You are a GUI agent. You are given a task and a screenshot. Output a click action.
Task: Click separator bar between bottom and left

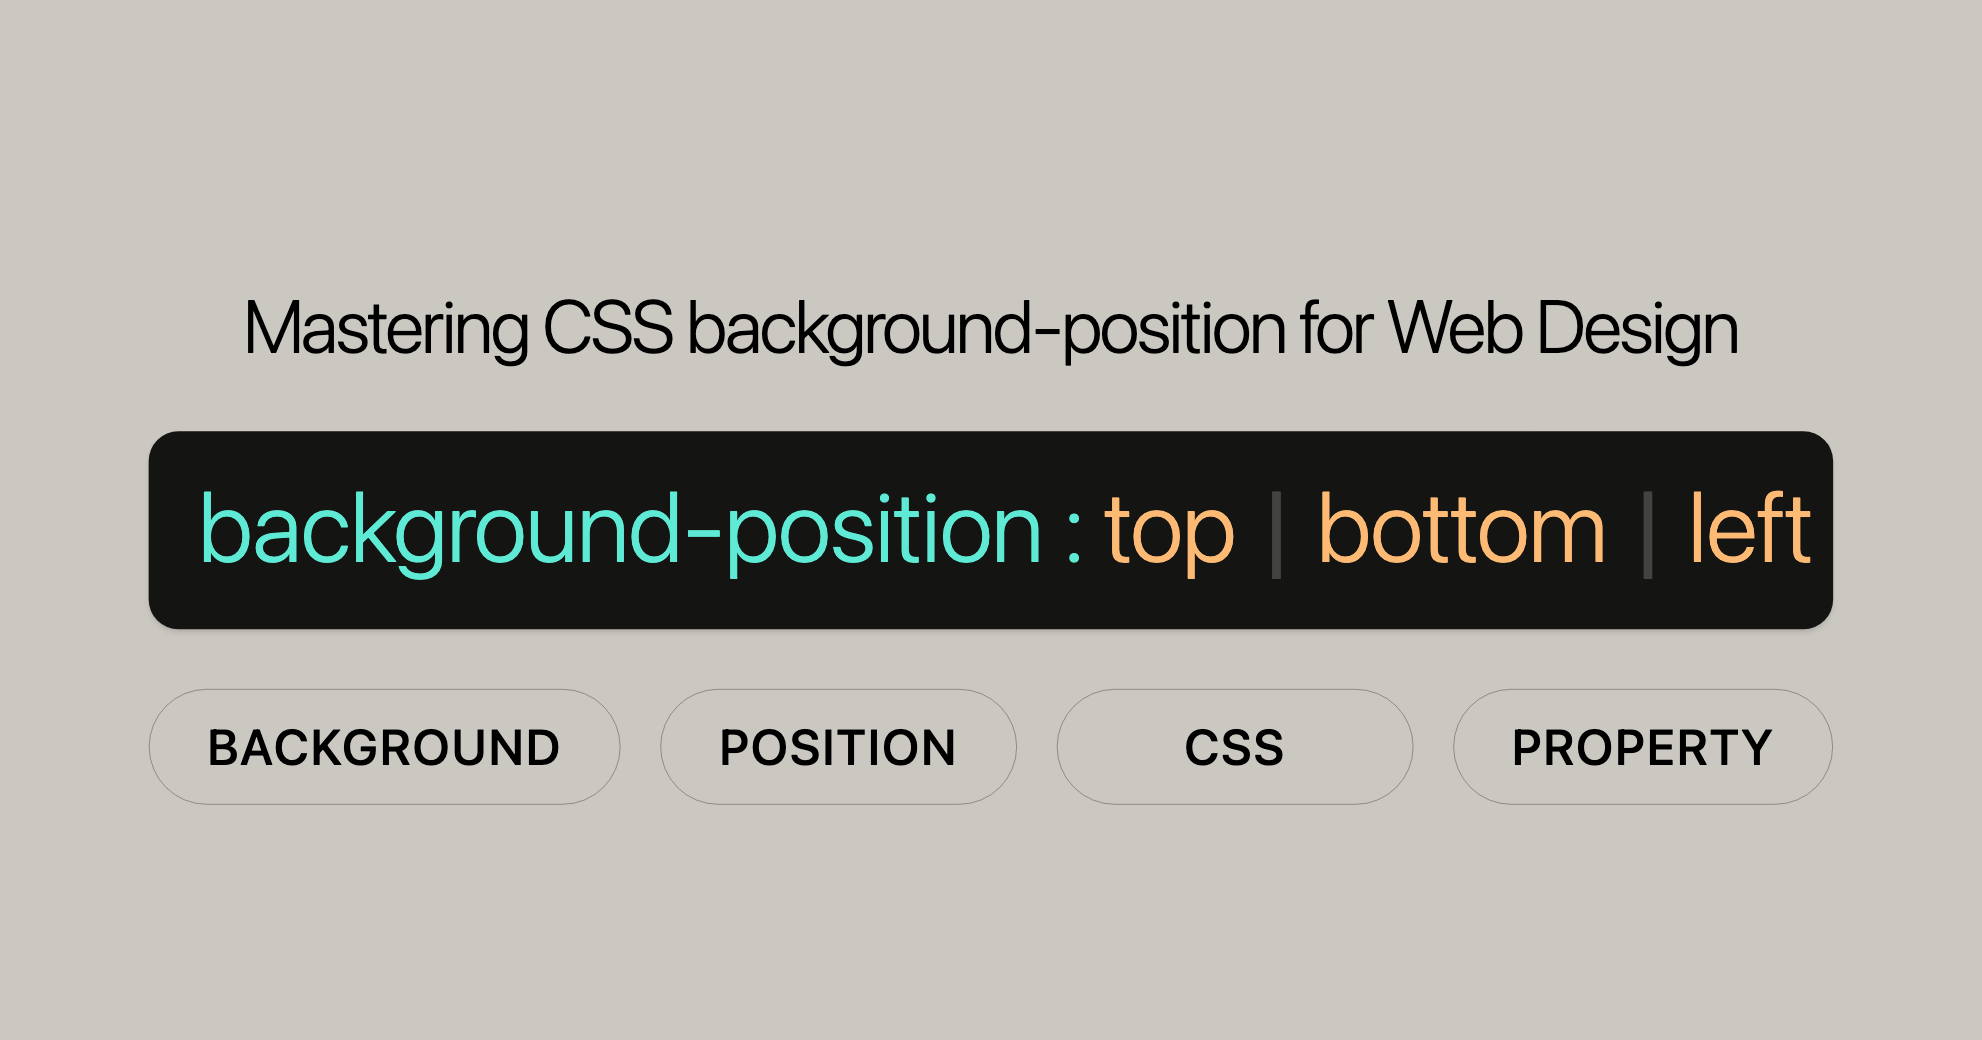tap(1647, 534)
